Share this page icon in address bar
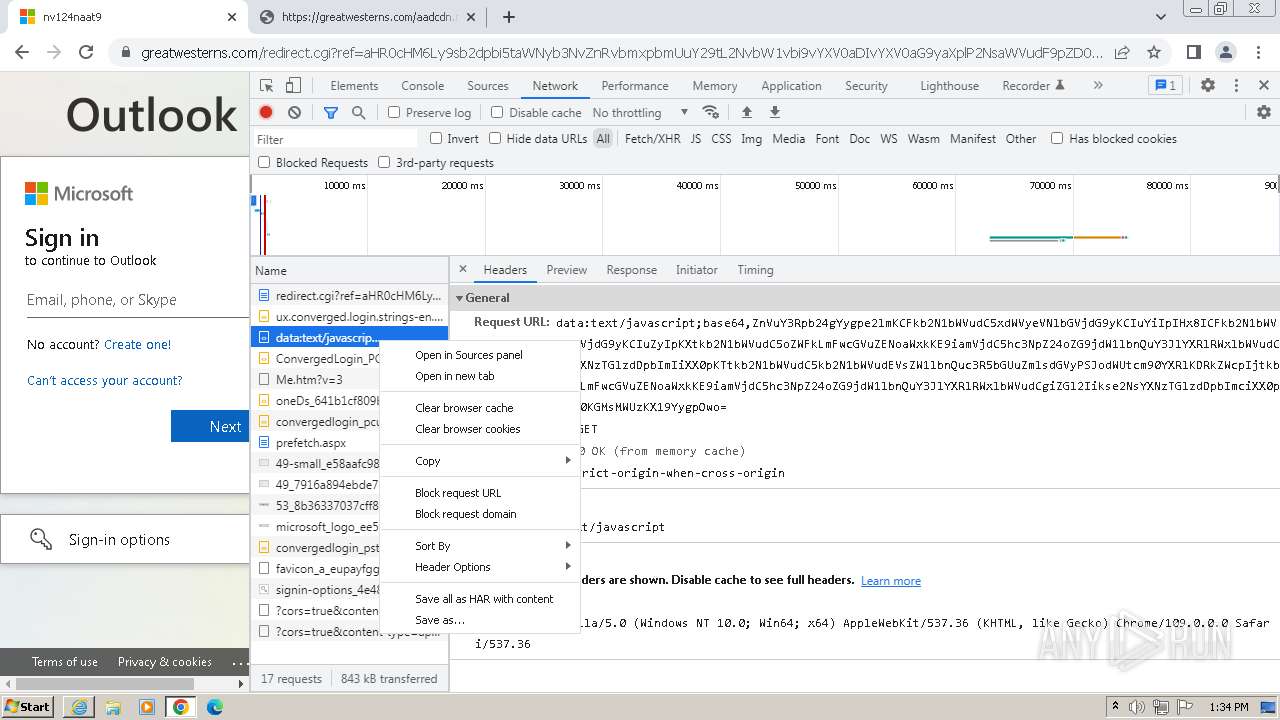This screenshot has height=720, width=1280. (x=1122, y=52)
